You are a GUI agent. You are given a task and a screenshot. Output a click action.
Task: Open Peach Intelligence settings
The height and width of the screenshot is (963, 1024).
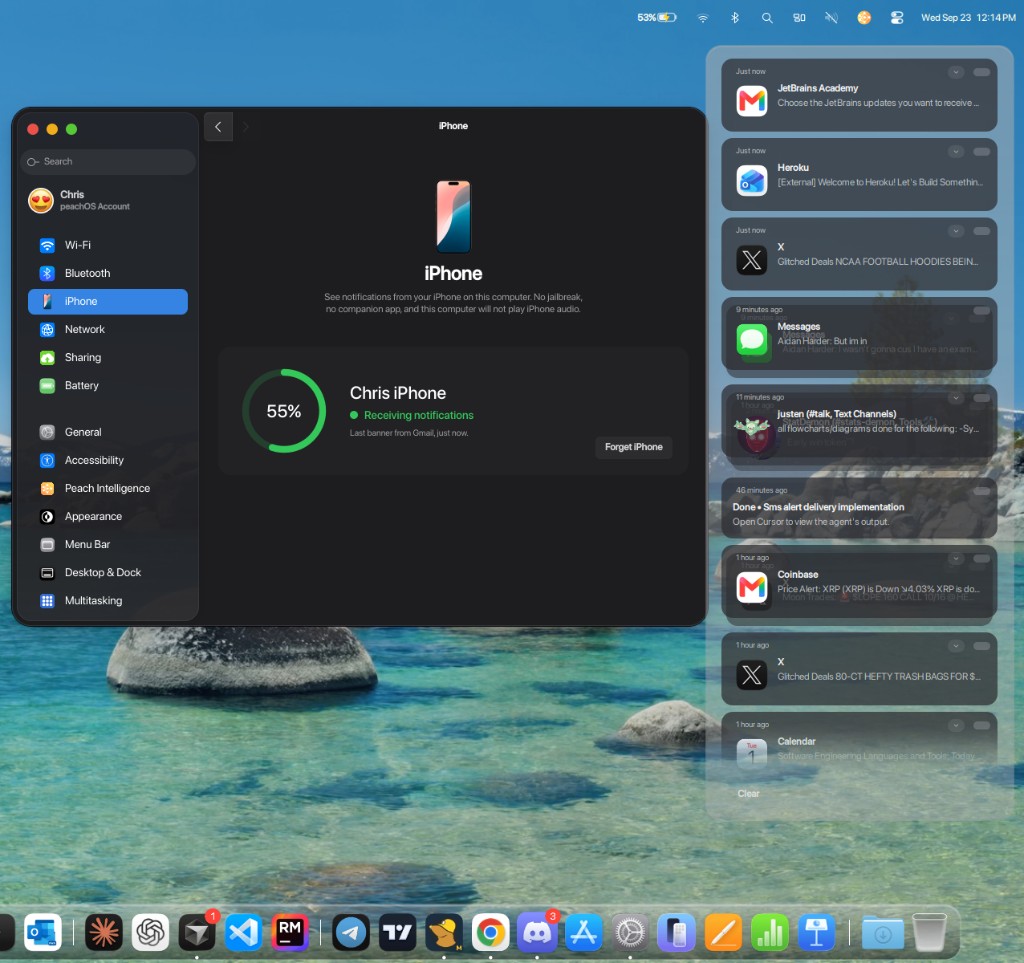[108, 488]
